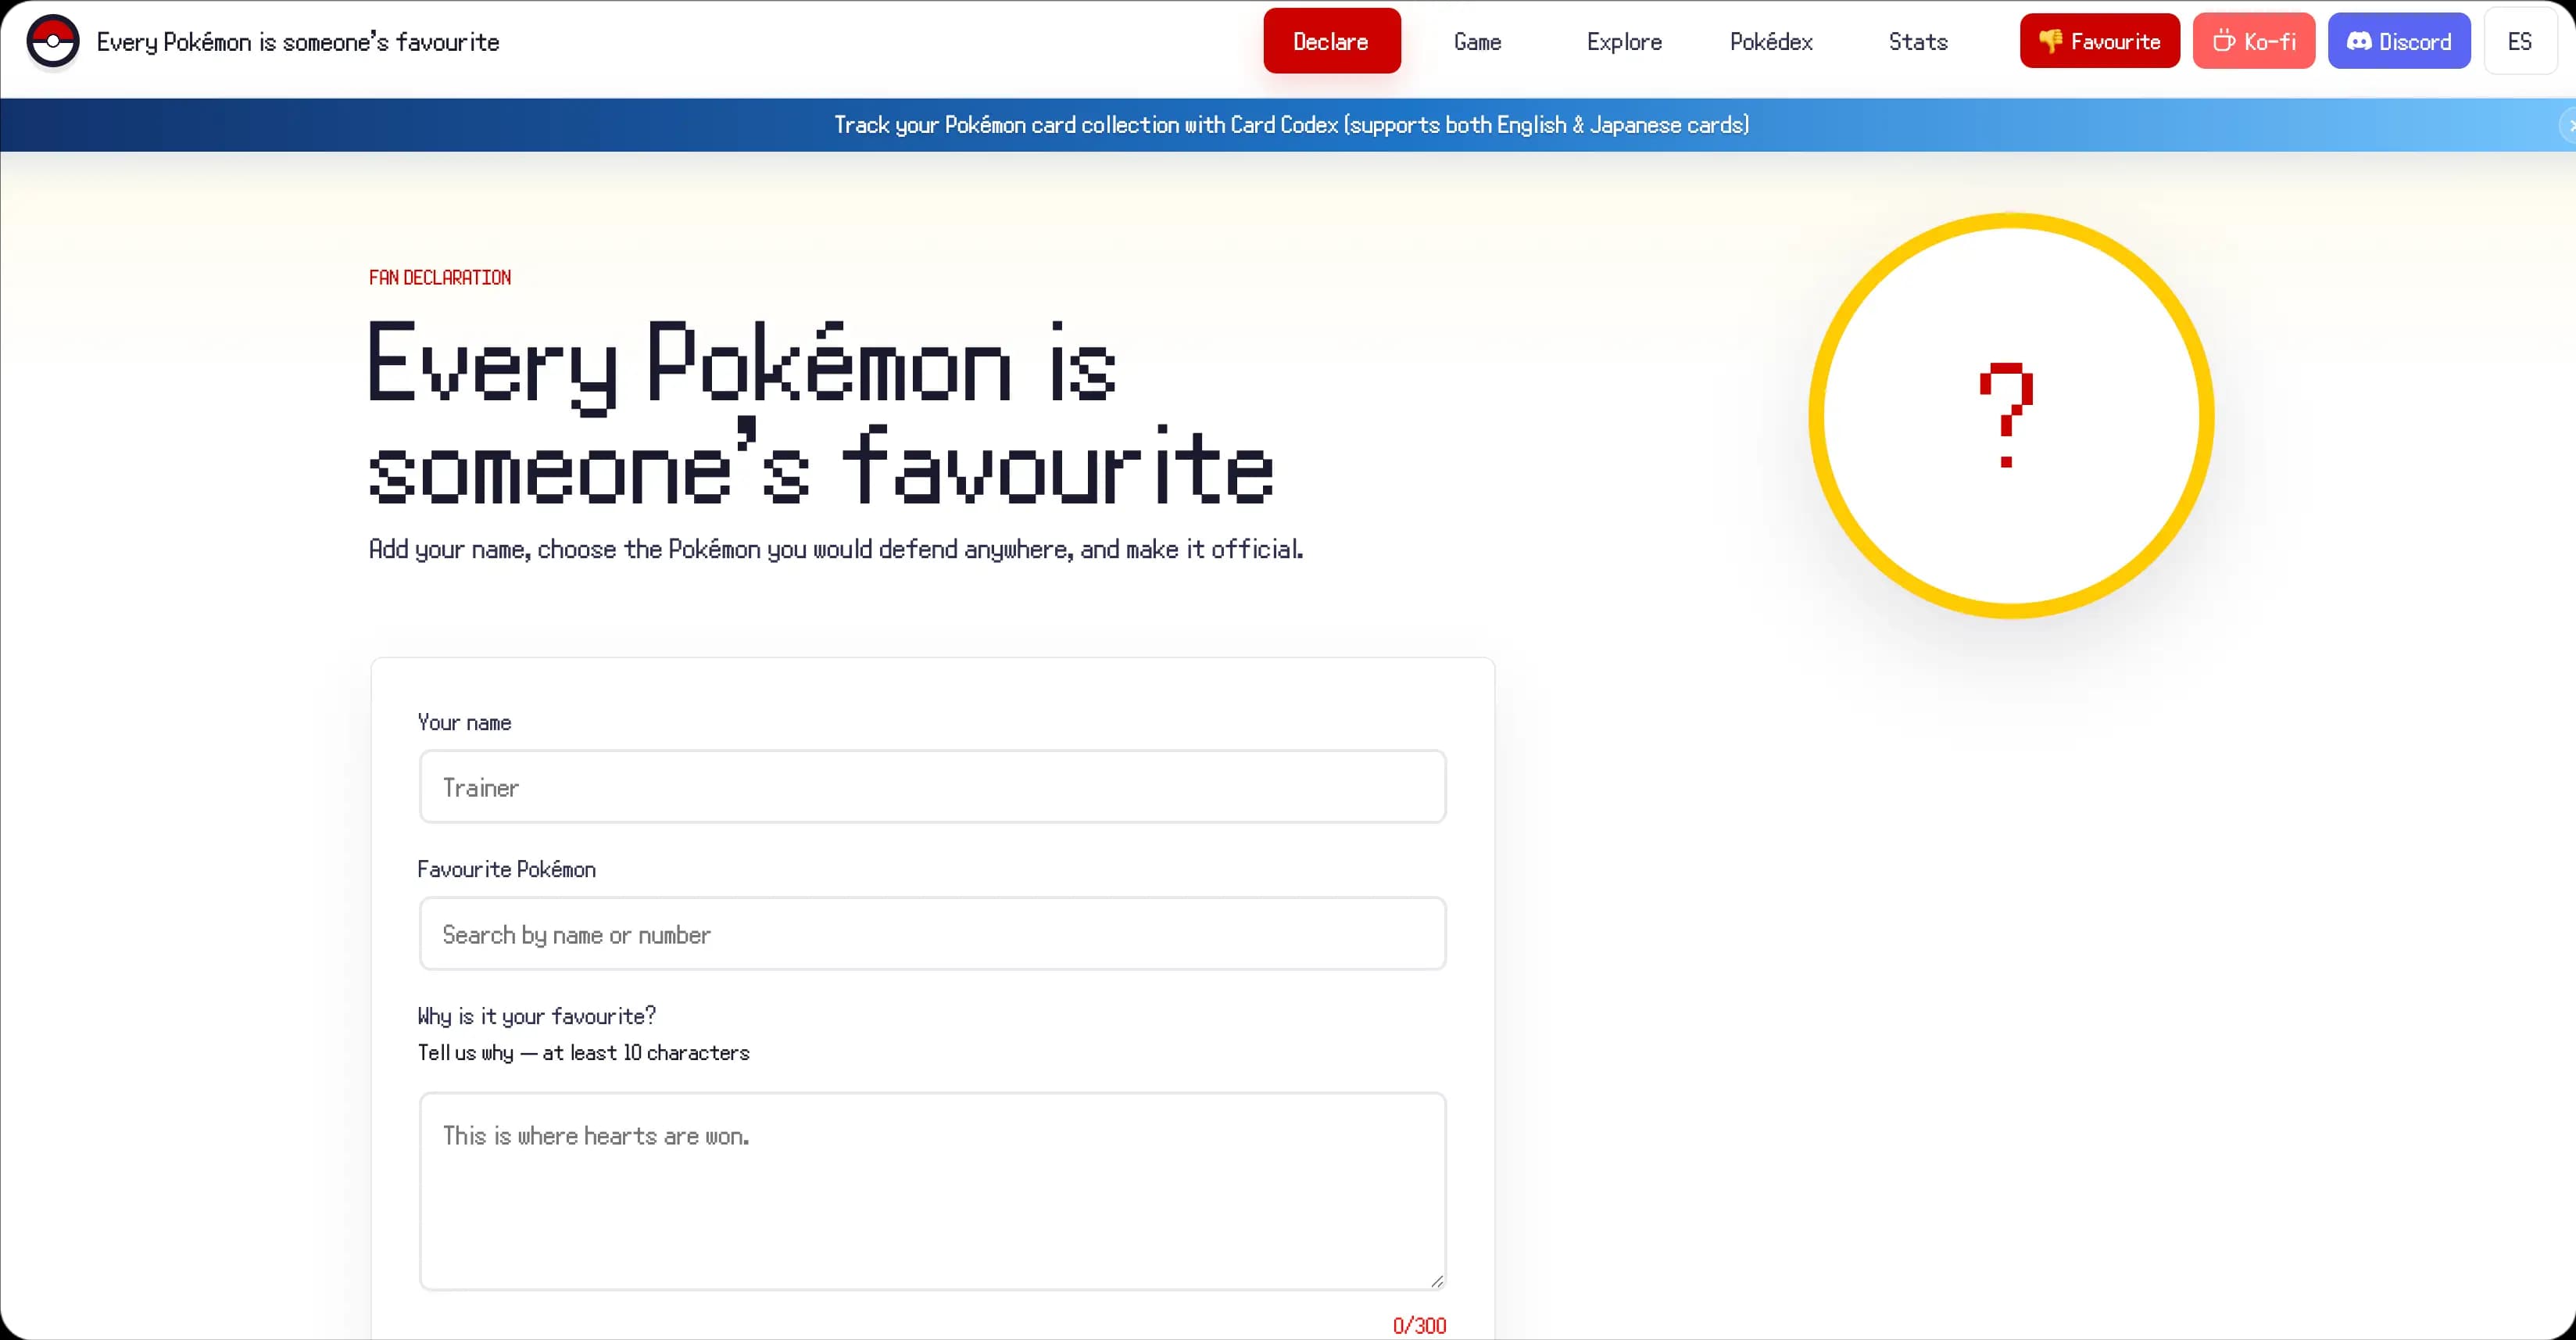This screenshot has width=2576, height=1340.
Task: Focus the Favourite Pokémon search field
Action: [x=932, y=934]
